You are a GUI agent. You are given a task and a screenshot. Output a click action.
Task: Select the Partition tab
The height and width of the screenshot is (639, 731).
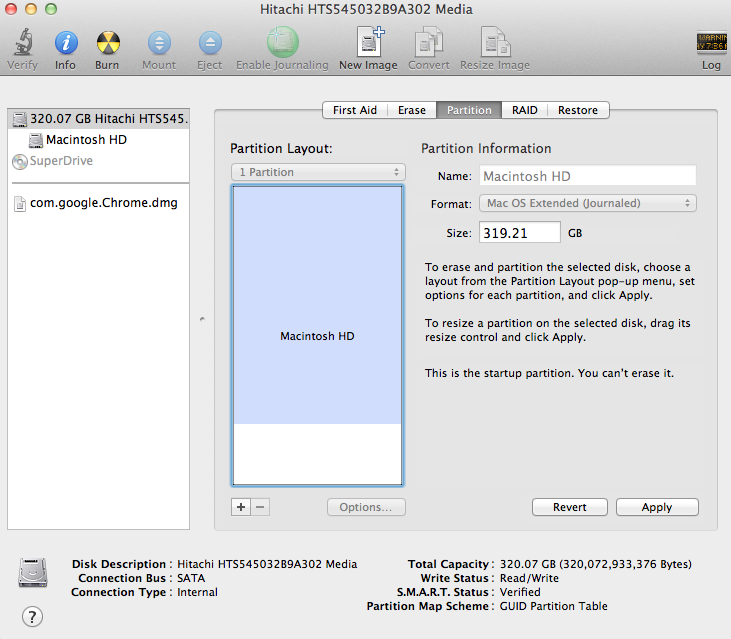[469, 110]
